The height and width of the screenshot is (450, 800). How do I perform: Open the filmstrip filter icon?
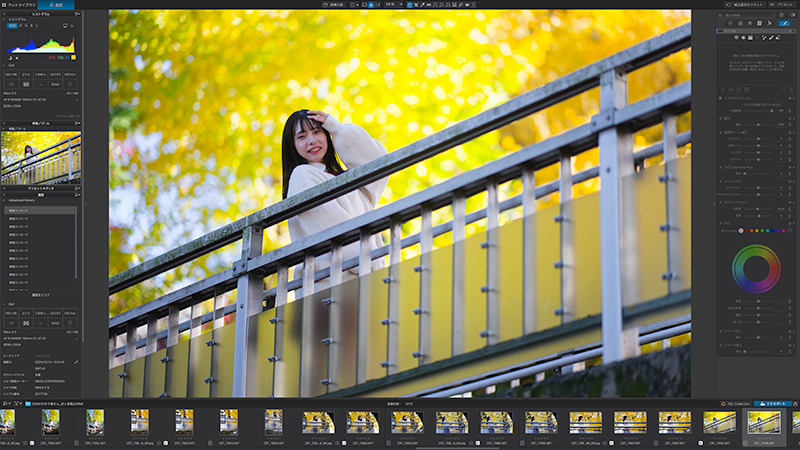click(16, 403)
